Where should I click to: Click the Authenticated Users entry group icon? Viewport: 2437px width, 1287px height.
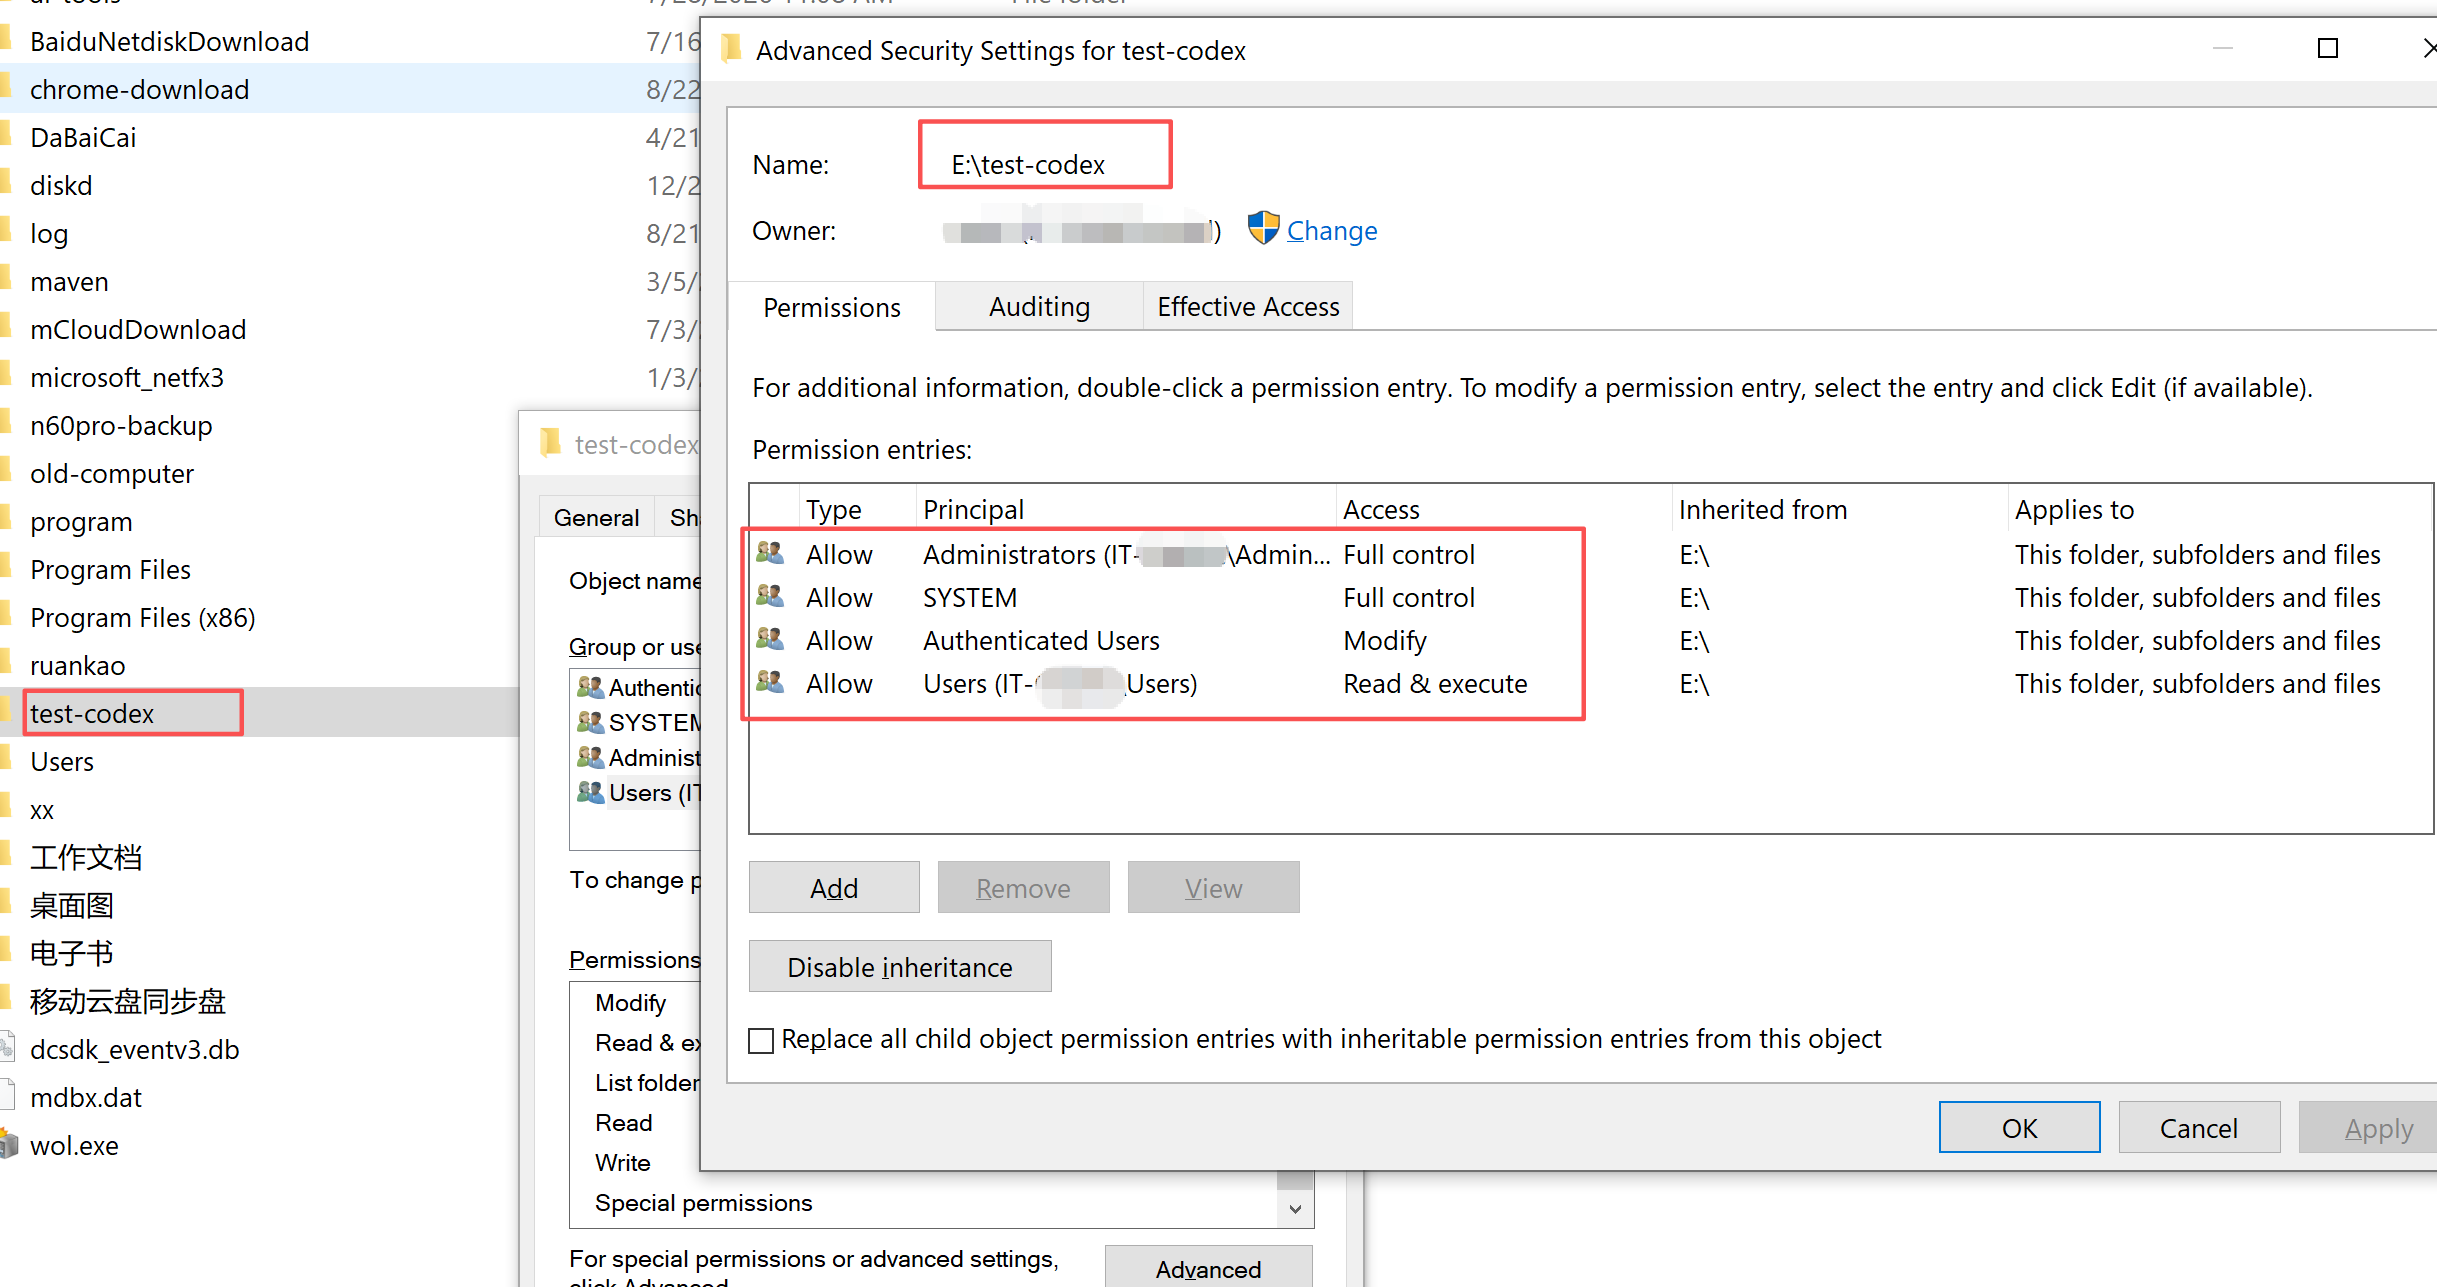[769, 638]
